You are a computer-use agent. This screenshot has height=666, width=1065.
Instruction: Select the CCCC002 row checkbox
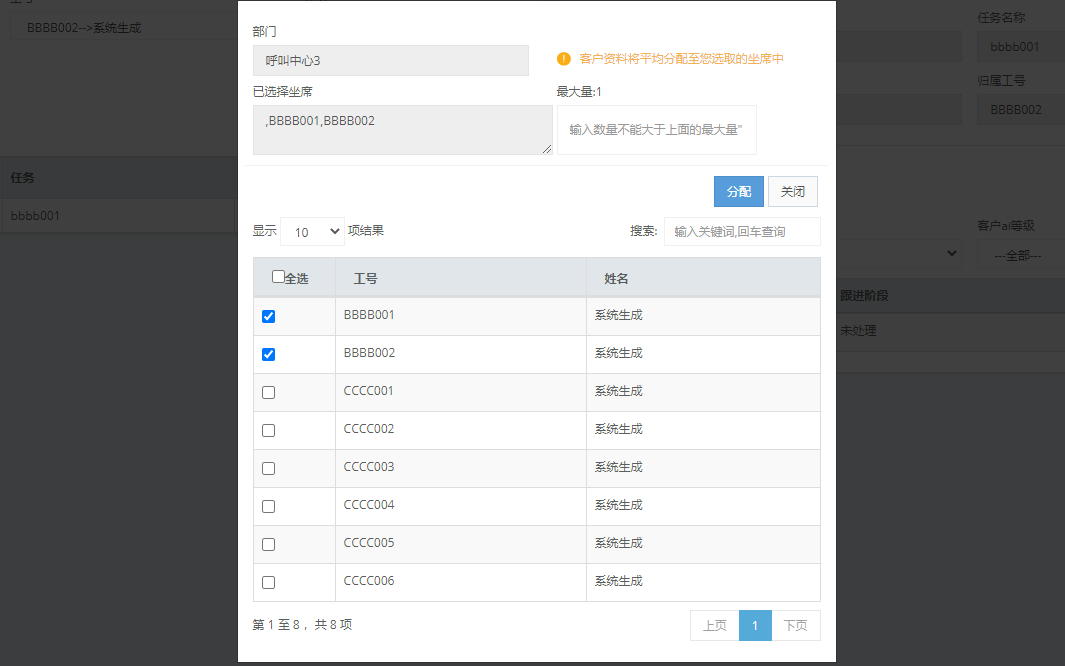(x=268, y=430)
